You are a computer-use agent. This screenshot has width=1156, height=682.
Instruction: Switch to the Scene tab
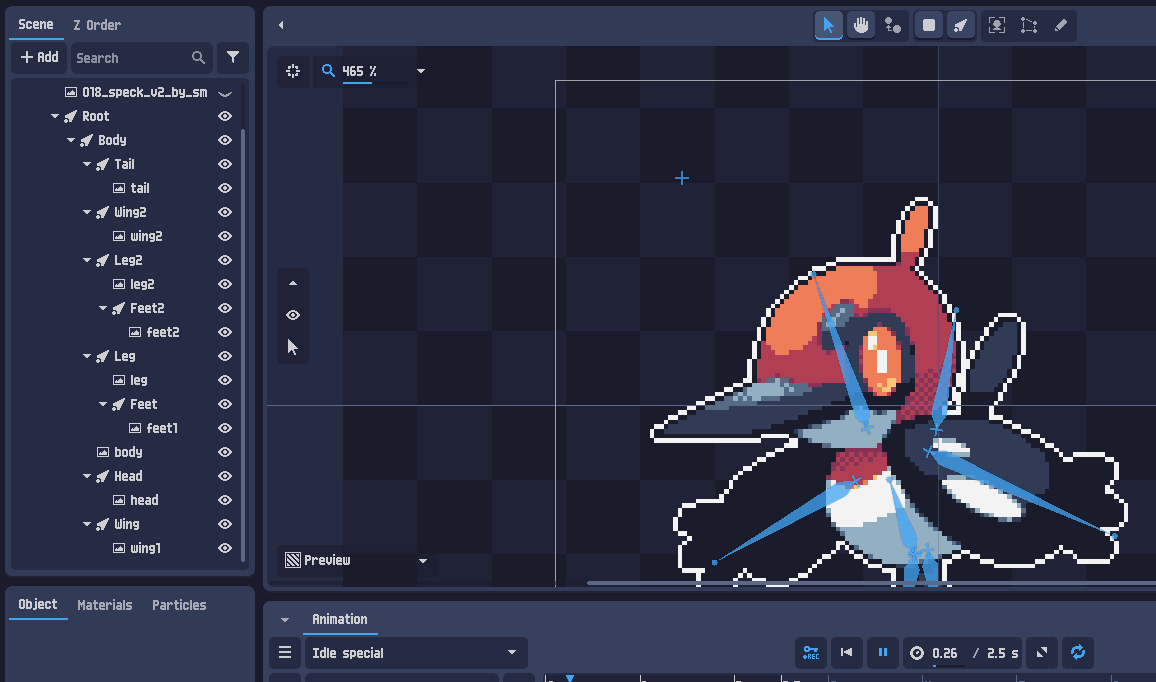click(x=35, y=24)
